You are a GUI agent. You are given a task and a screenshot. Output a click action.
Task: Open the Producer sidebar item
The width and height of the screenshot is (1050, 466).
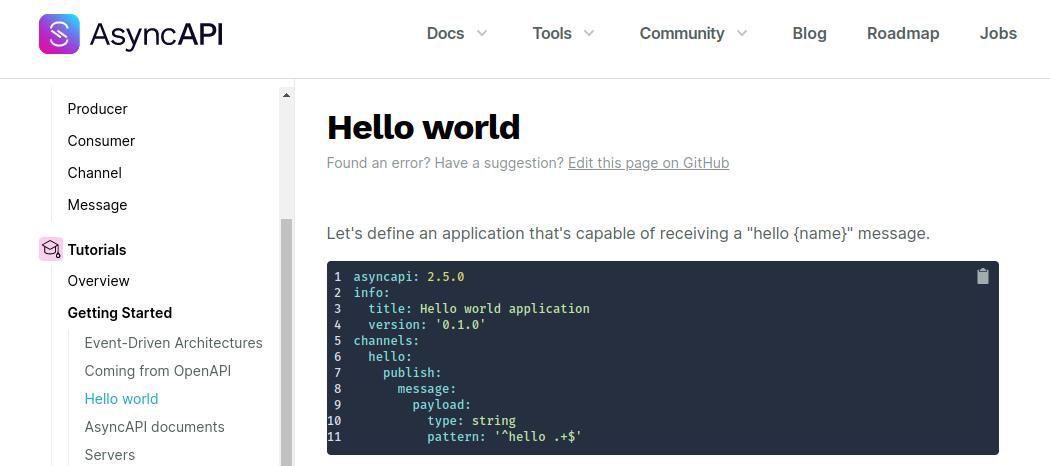pyautogui.click(x=97, y=109)
